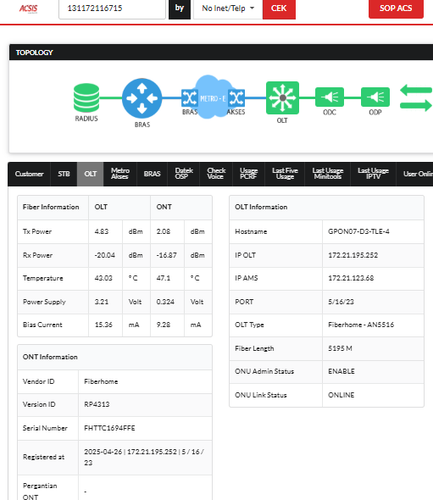Switch to the Datek OSP tab

pos(184,174)
